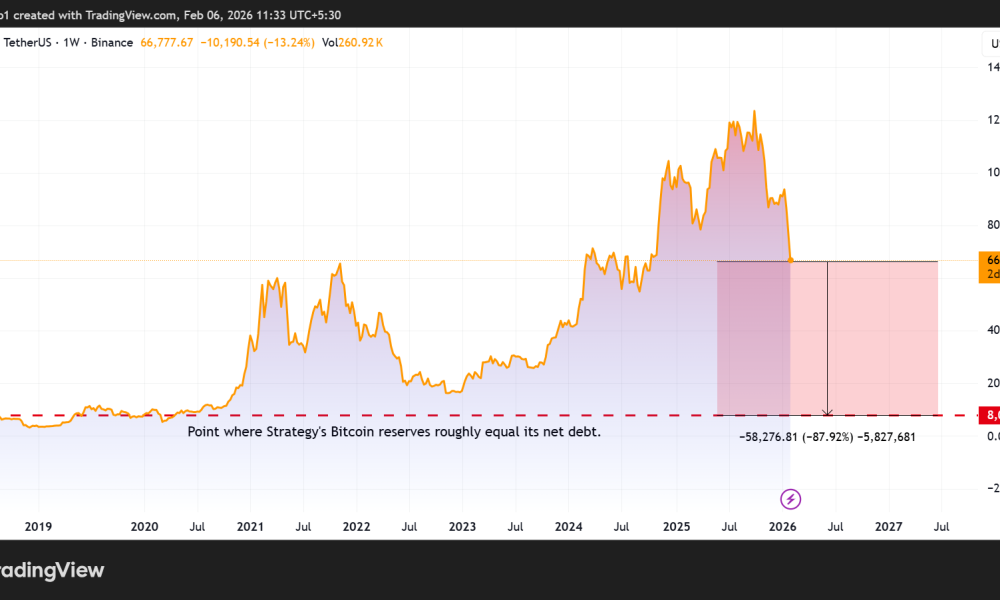
Task: Select the 2026 label on the time axis
Action: [783, 526]
